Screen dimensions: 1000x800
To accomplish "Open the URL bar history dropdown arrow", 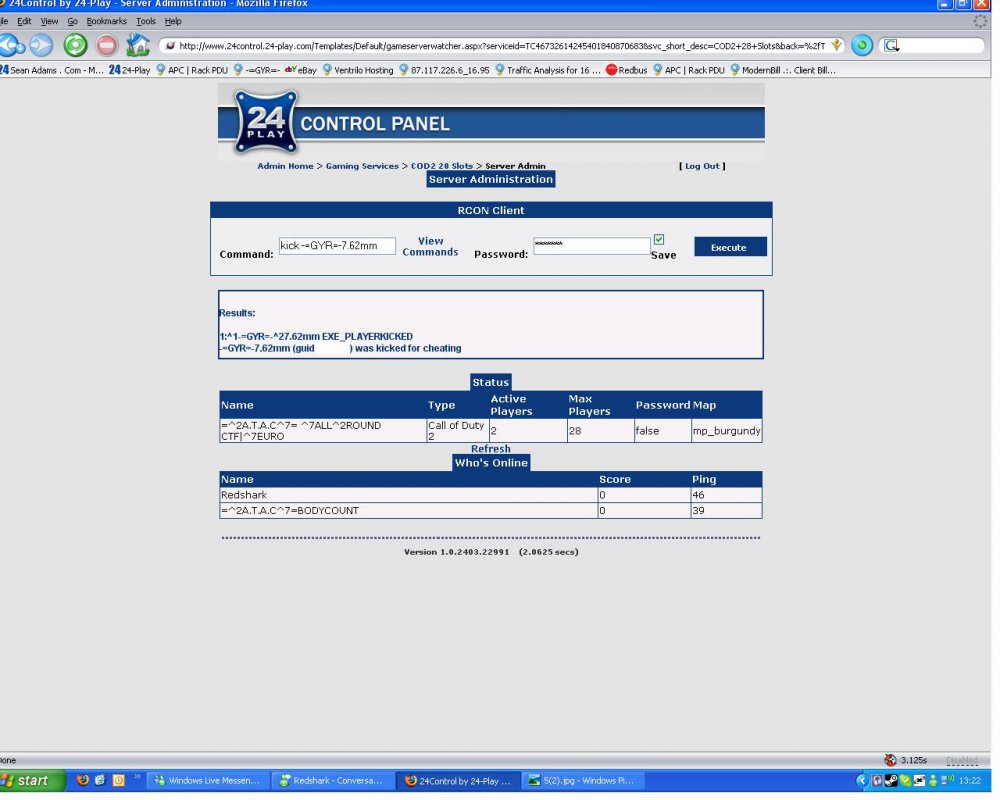I will (x=836, y=45).
